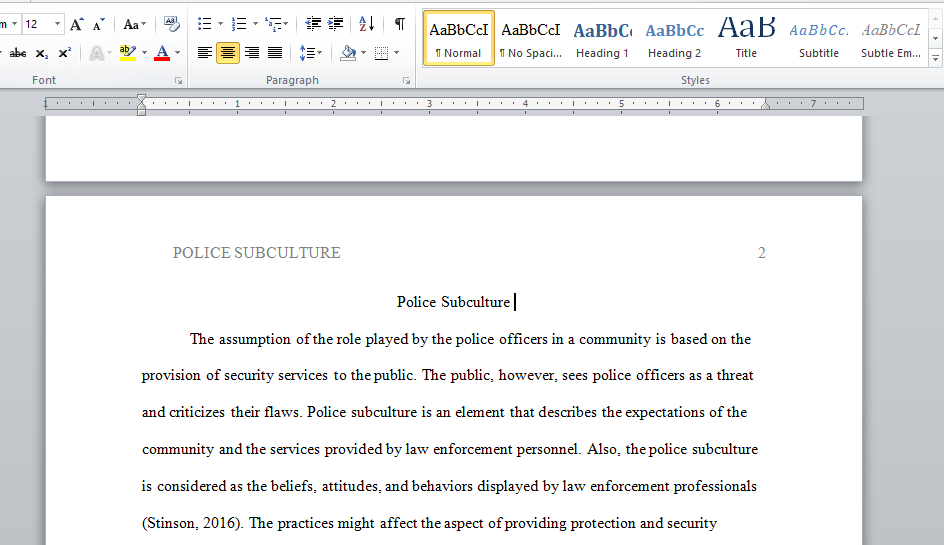Viewport: 944px width, 545px height.
Task: Justify the paragraph text
Action: (275, 53)
